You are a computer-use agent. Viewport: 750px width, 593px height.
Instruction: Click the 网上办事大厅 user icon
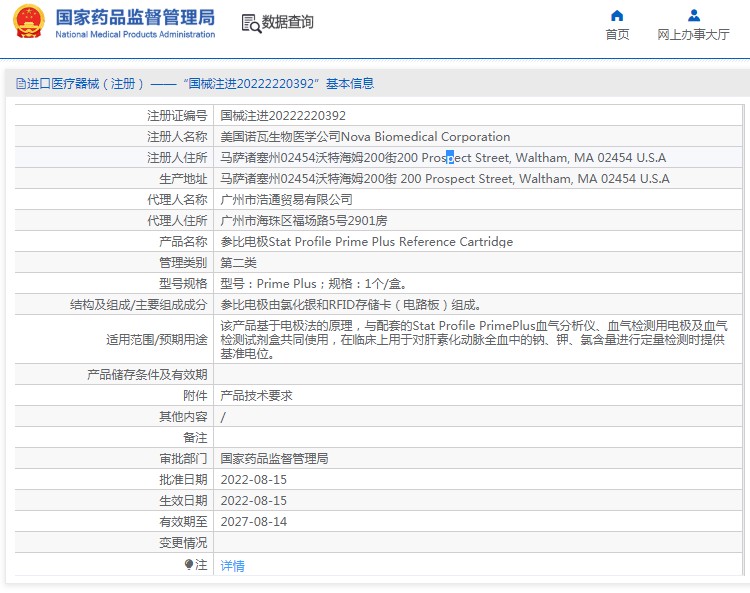pyautogui.click(x=694, y=16)
